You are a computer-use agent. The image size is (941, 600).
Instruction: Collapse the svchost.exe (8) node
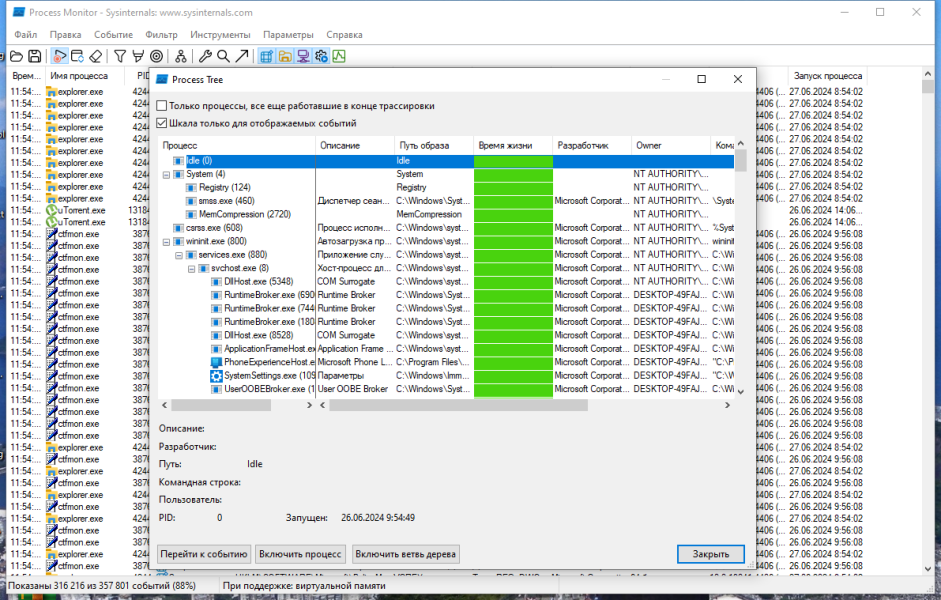(191, 269)
